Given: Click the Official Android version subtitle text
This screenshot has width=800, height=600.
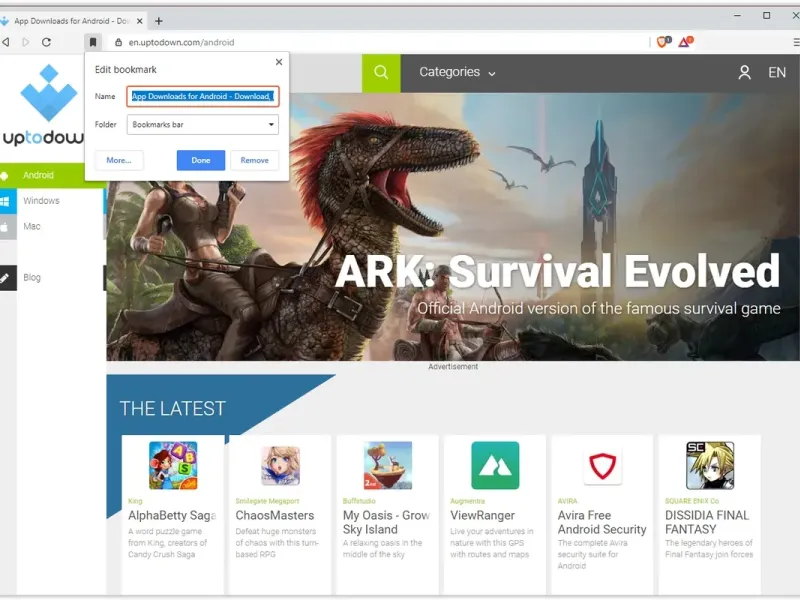Looking at the screenshot, I should 599,308.
